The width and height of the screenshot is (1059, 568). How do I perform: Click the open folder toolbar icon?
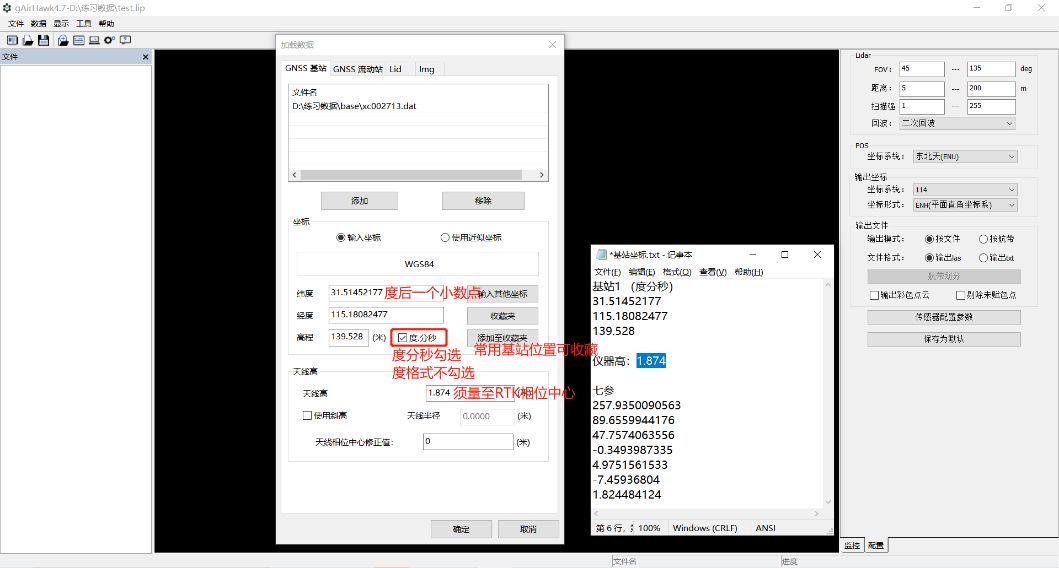[x=28, y=41]
